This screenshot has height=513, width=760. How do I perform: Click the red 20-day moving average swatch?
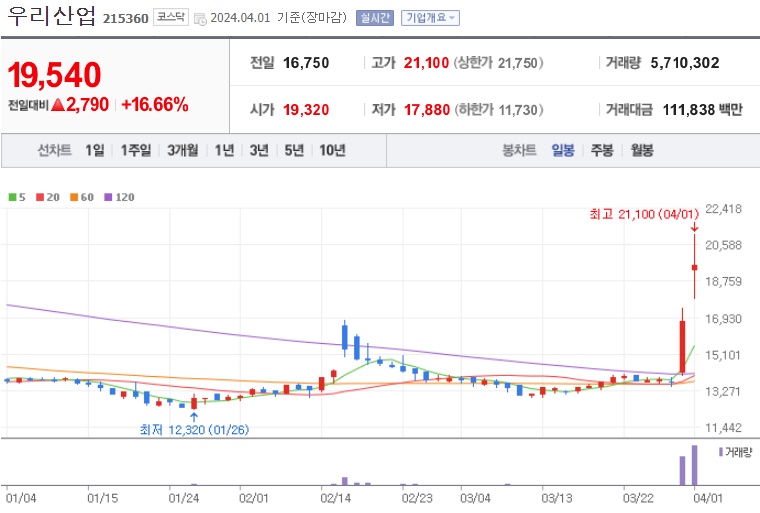pyautogui.click(x=40, y=197)
